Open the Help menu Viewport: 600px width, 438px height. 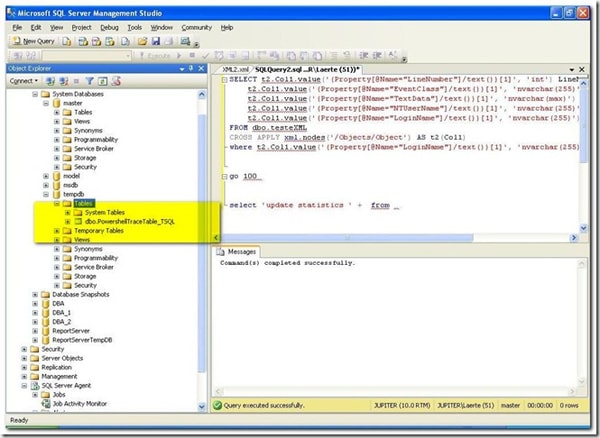click(227, 28)
